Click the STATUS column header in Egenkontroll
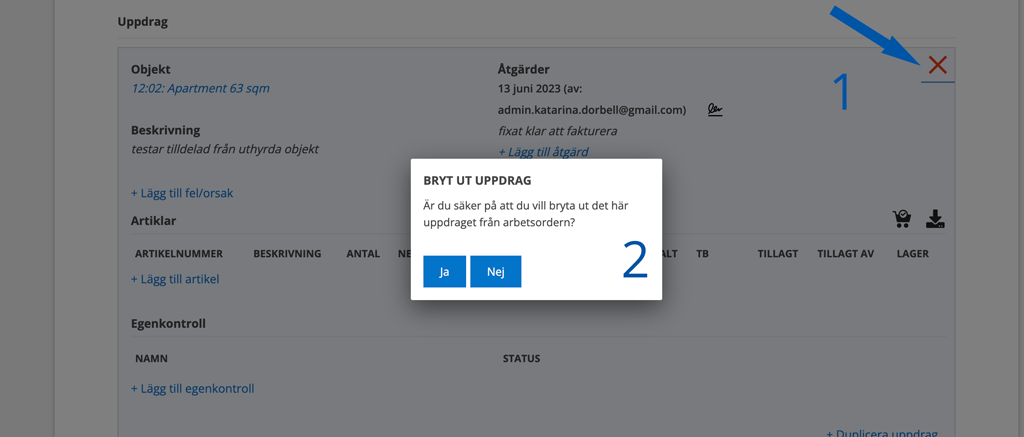This screenshot has height=437, width=1024. [x=521, y=359]
